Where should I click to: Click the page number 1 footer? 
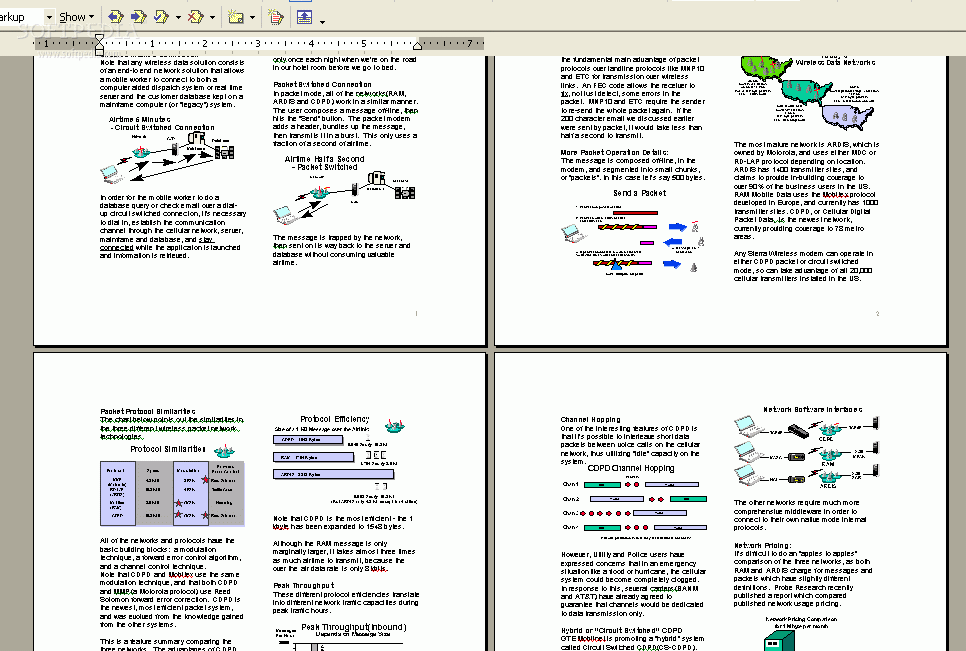click(x=416, y=313)
